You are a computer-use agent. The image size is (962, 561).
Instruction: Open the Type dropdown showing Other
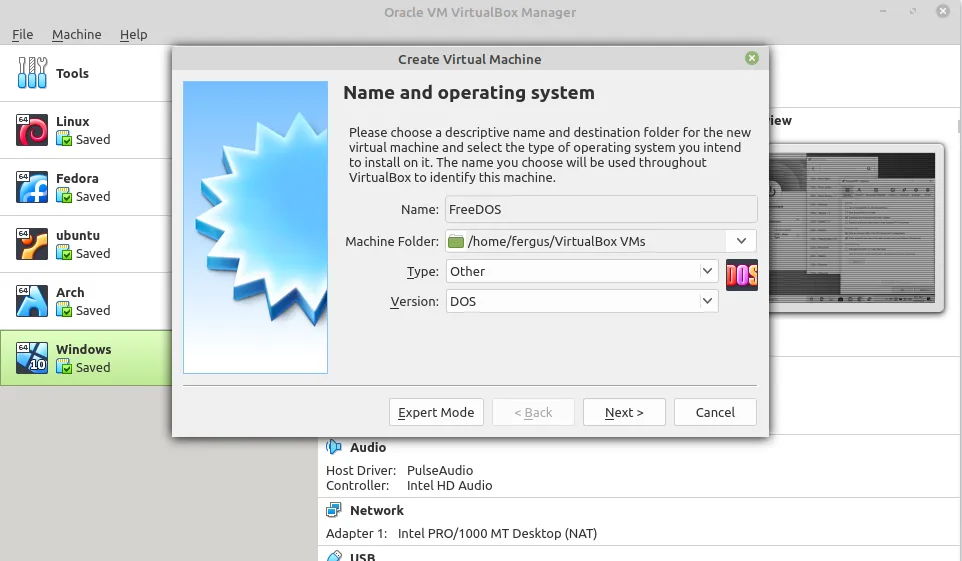(707, 271)
